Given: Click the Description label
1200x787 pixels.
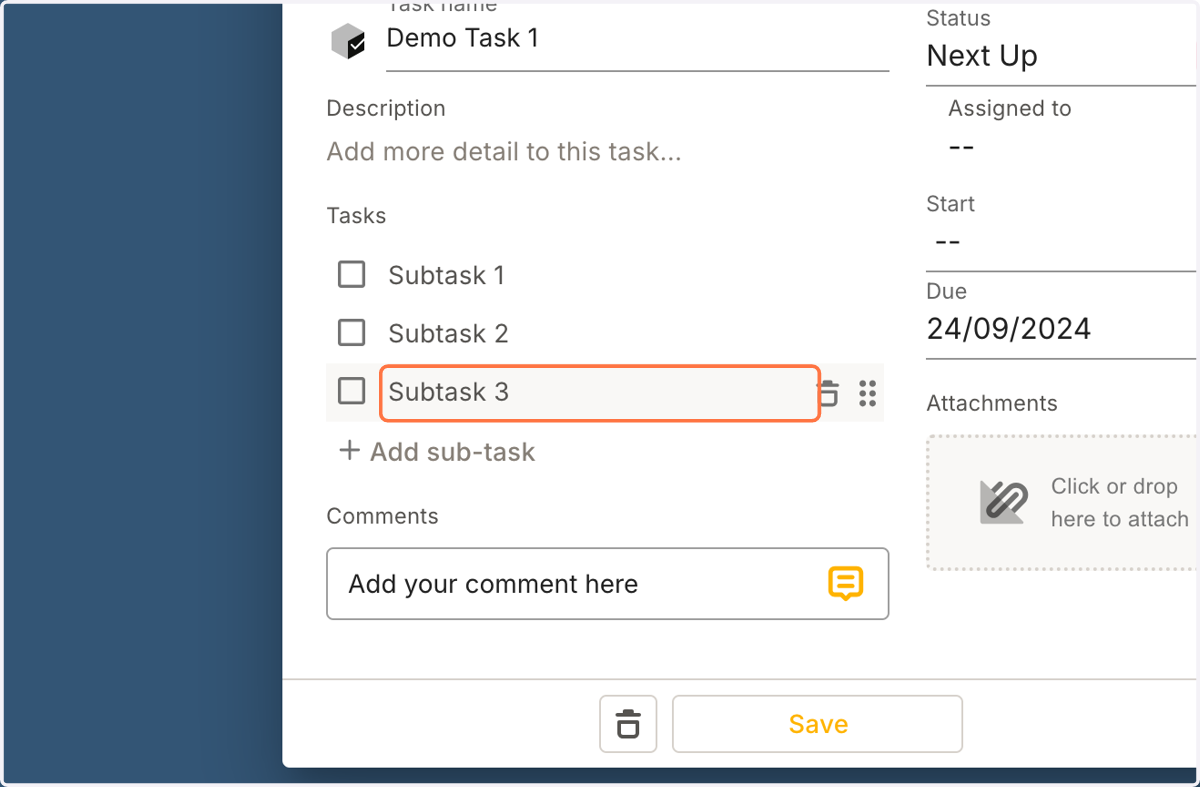Looking at the screenshot, I should pos(386,108).
